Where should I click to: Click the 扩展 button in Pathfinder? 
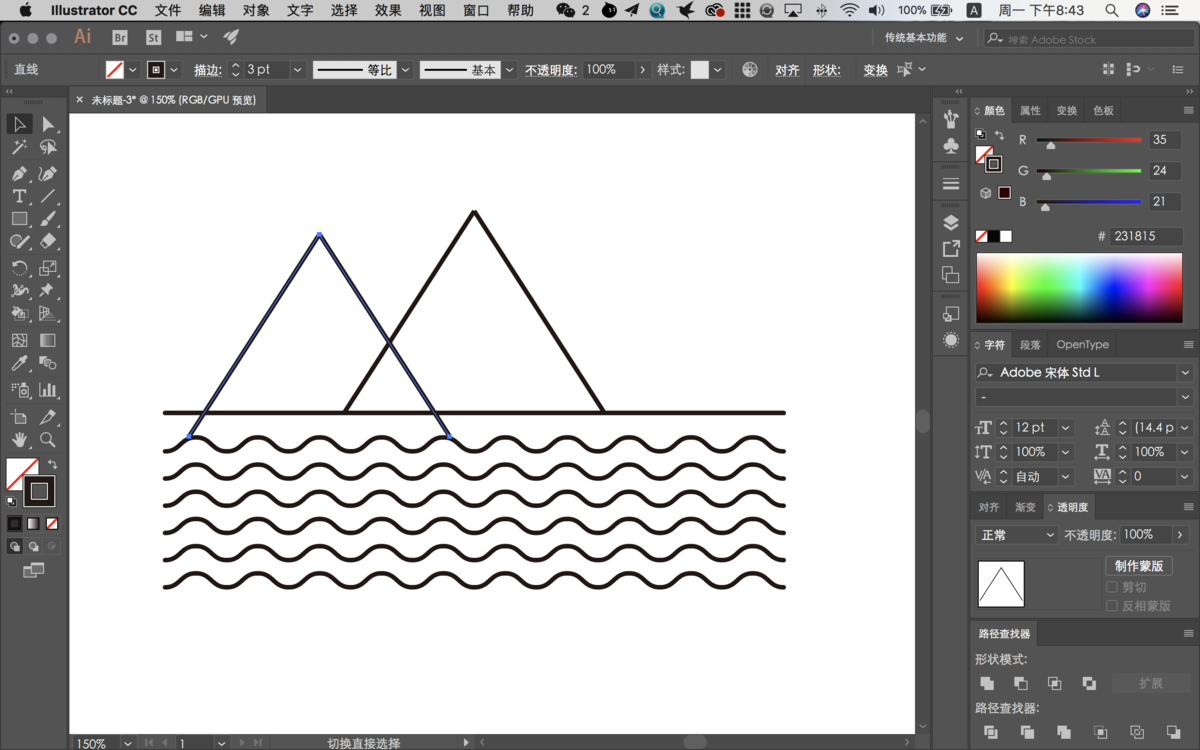1151,683
